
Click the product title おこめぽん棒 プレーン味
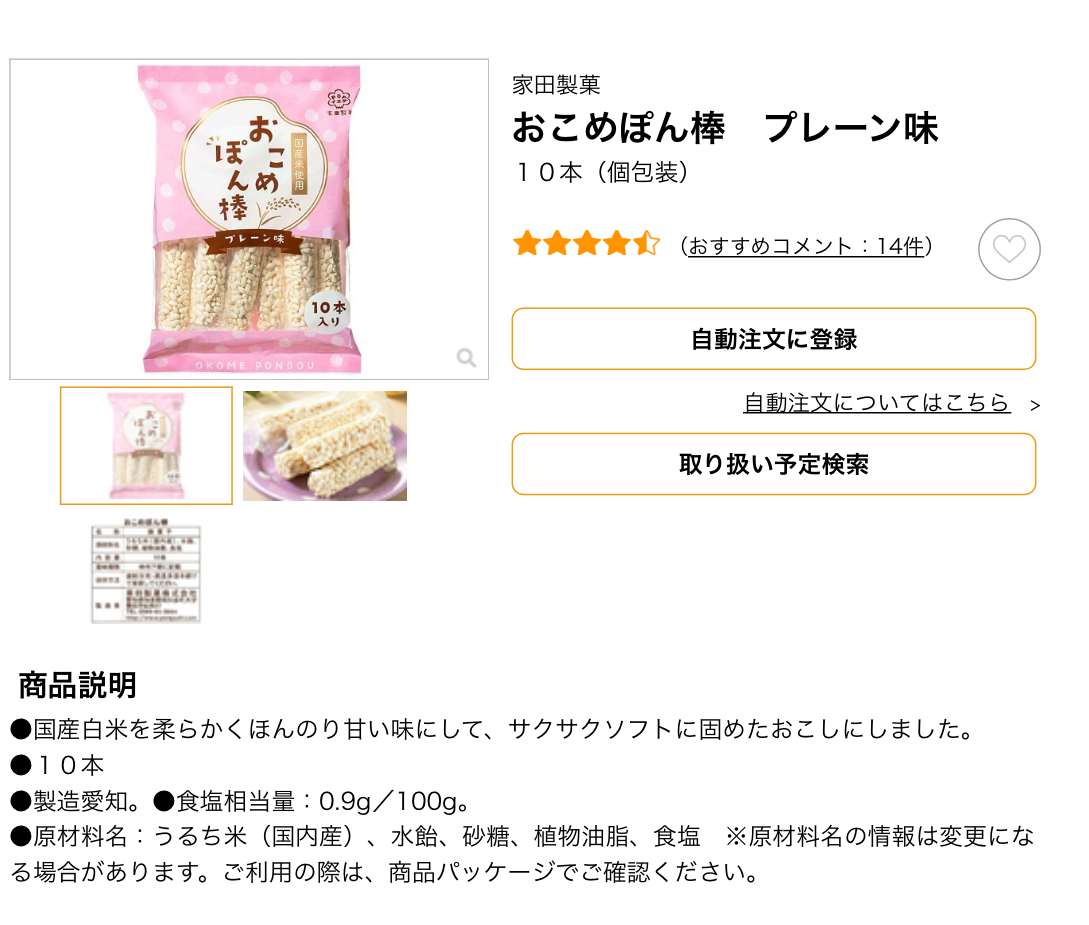[725, 129]
